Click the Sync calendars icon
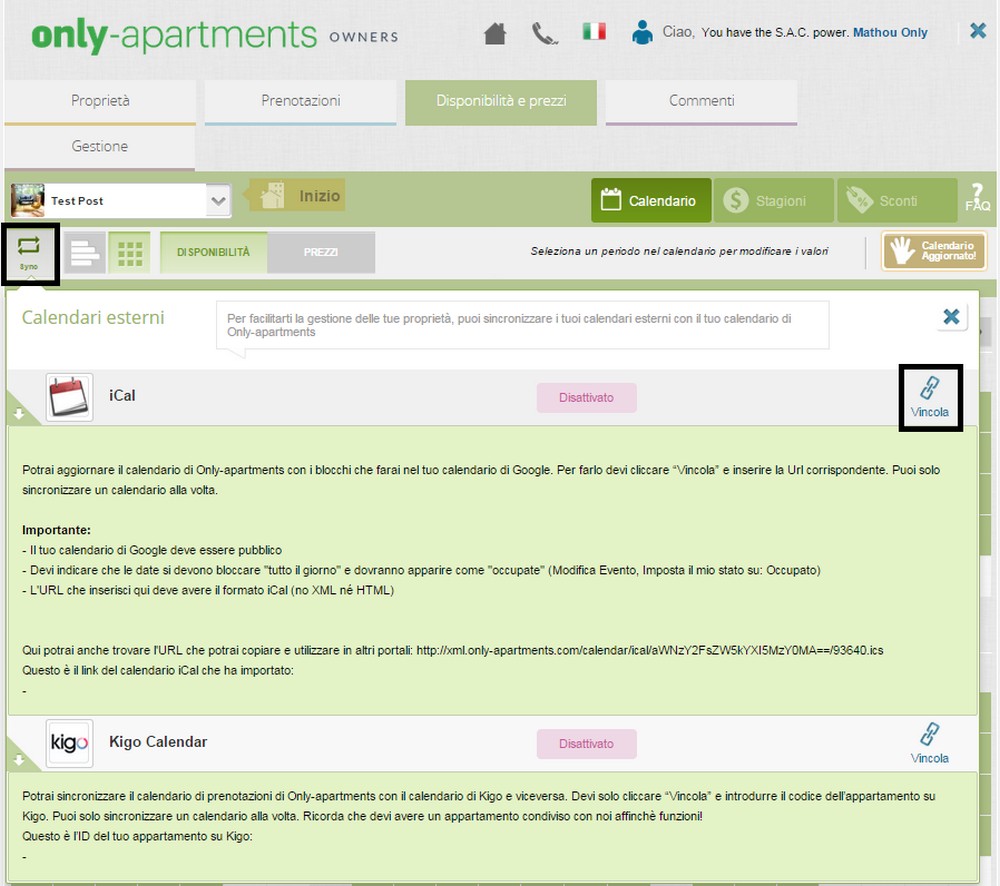This screenshot has height=886, width=1000. [29, 253]
